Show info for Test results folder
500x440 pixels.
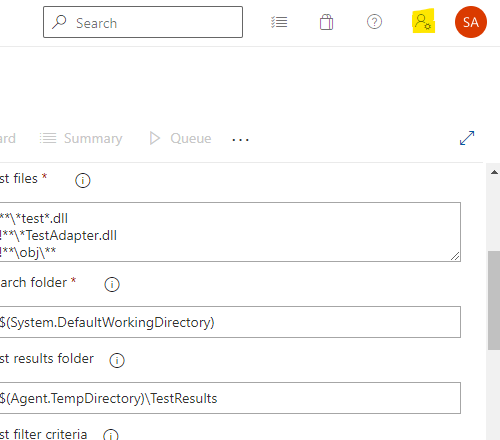click(x=117, y=360)
